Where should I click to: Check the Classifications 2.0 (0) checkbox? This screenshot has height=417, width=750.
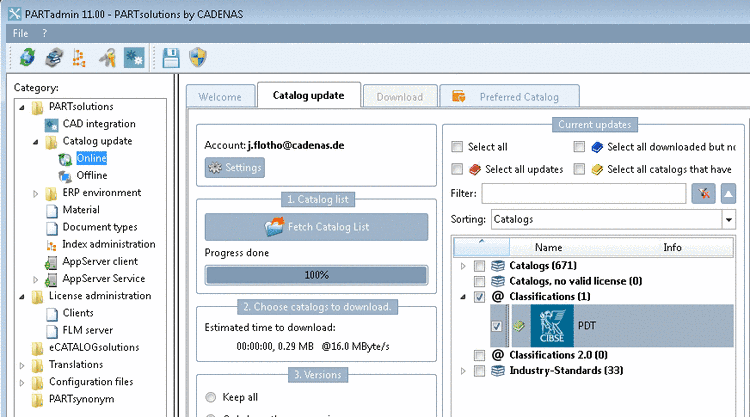tap(479, 355)
